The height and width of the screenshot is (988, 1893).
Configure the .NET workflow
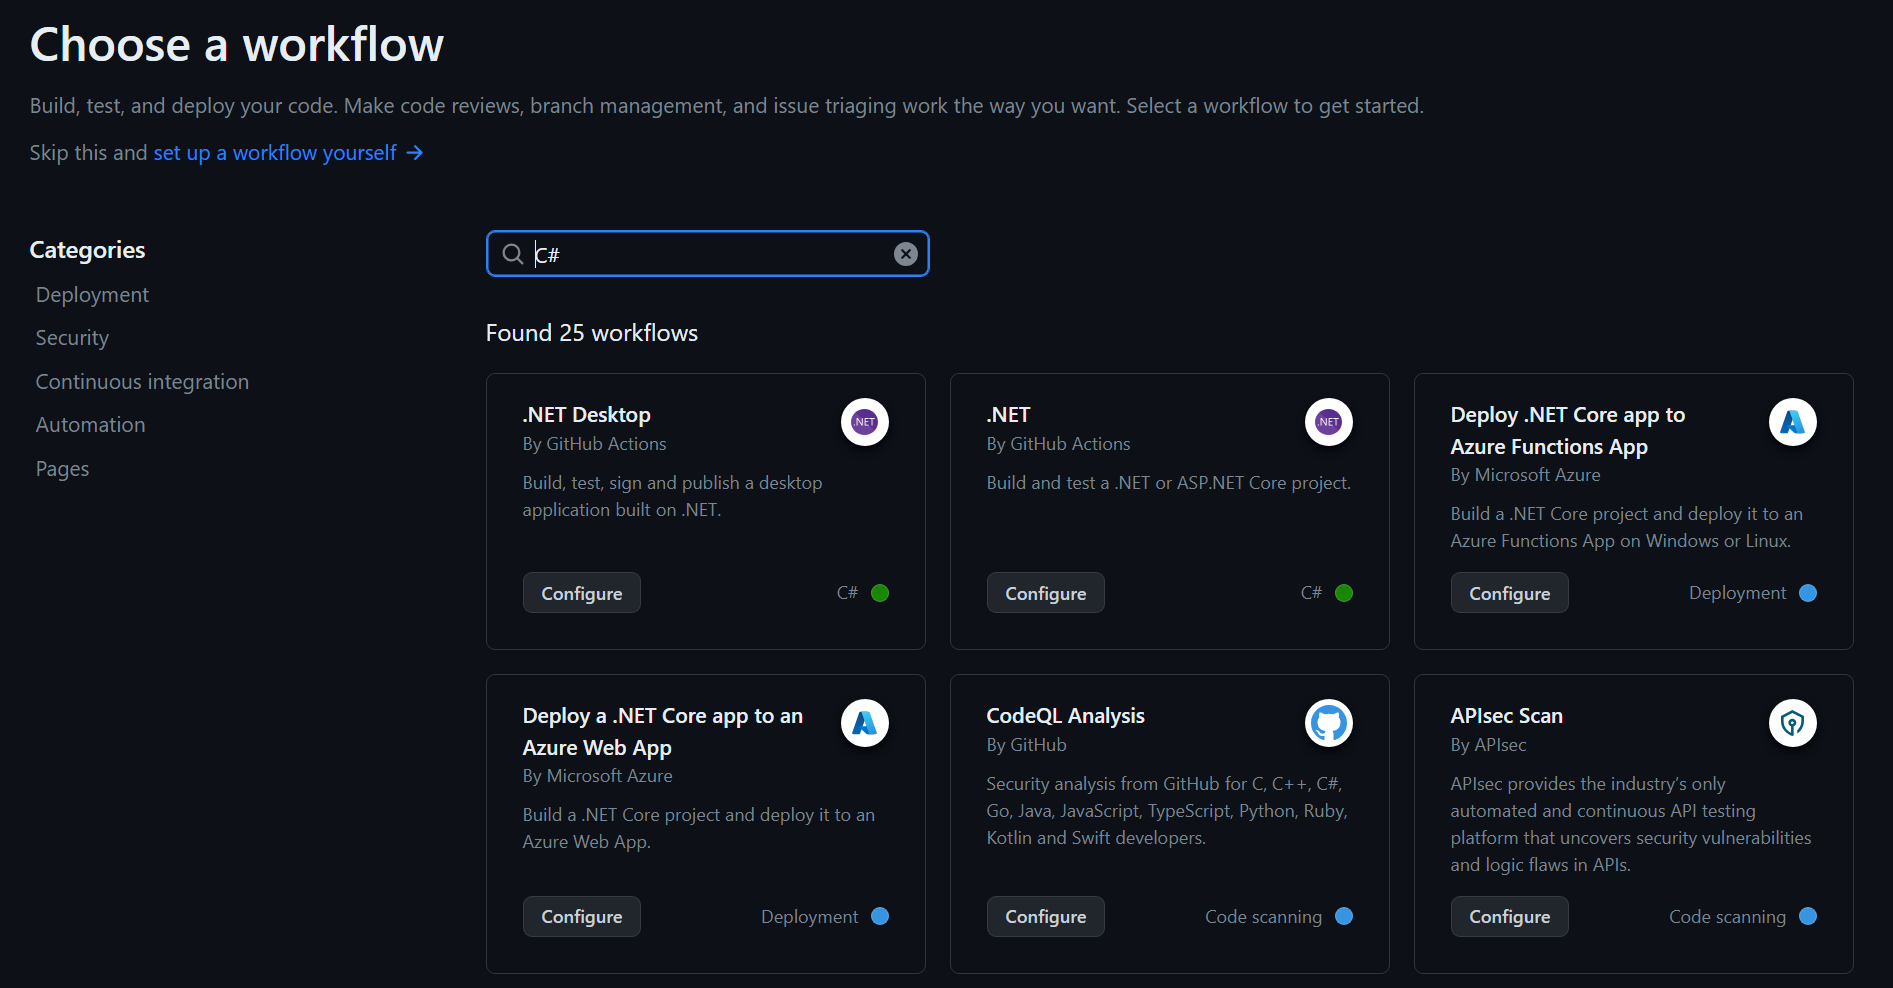coord(1046,593)
